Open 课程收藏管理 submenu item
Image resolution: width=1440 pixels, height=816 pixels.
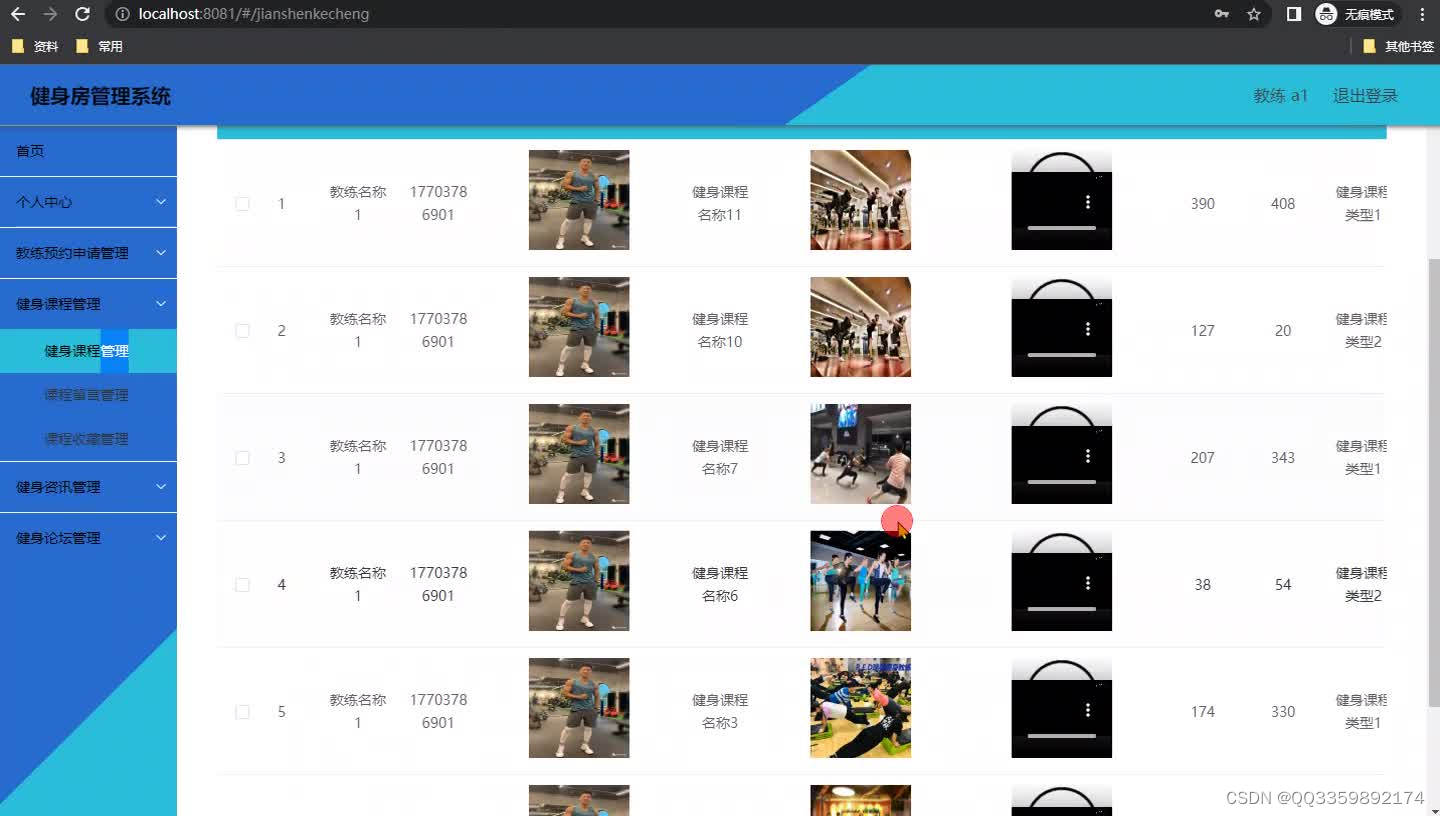tap(88, 439)
